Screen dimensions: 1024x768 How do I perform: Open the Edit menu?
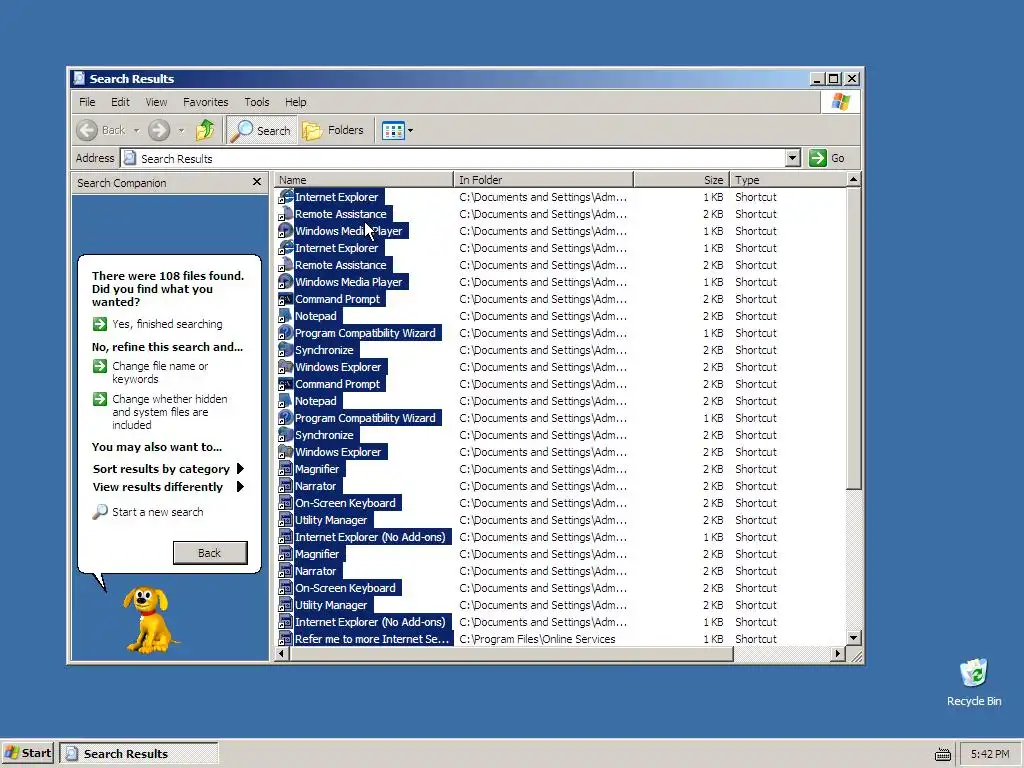120,102
